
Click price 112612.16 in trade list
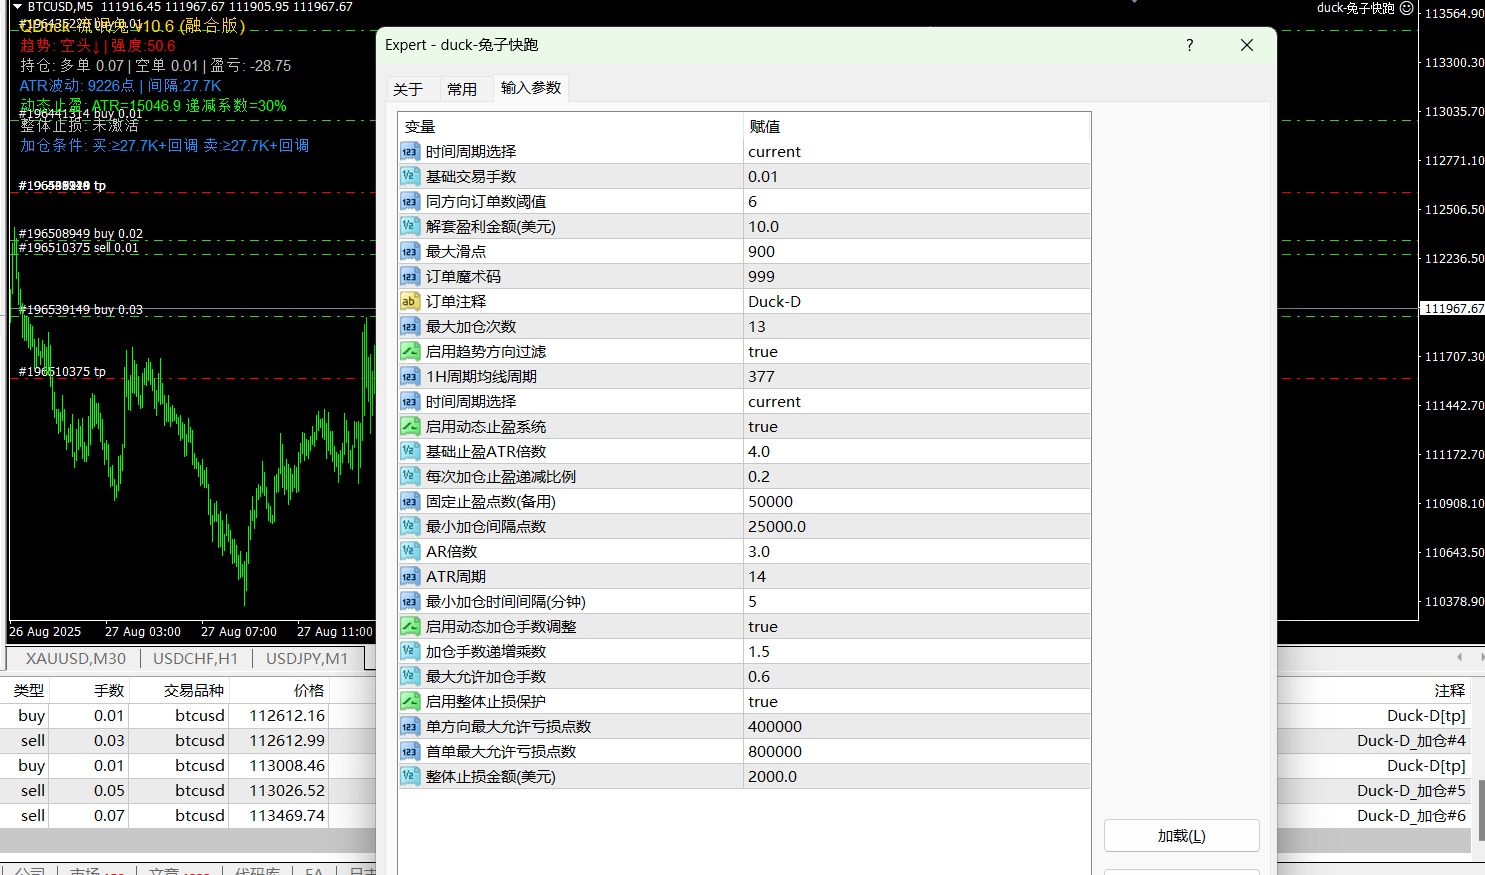pos(287,715)
